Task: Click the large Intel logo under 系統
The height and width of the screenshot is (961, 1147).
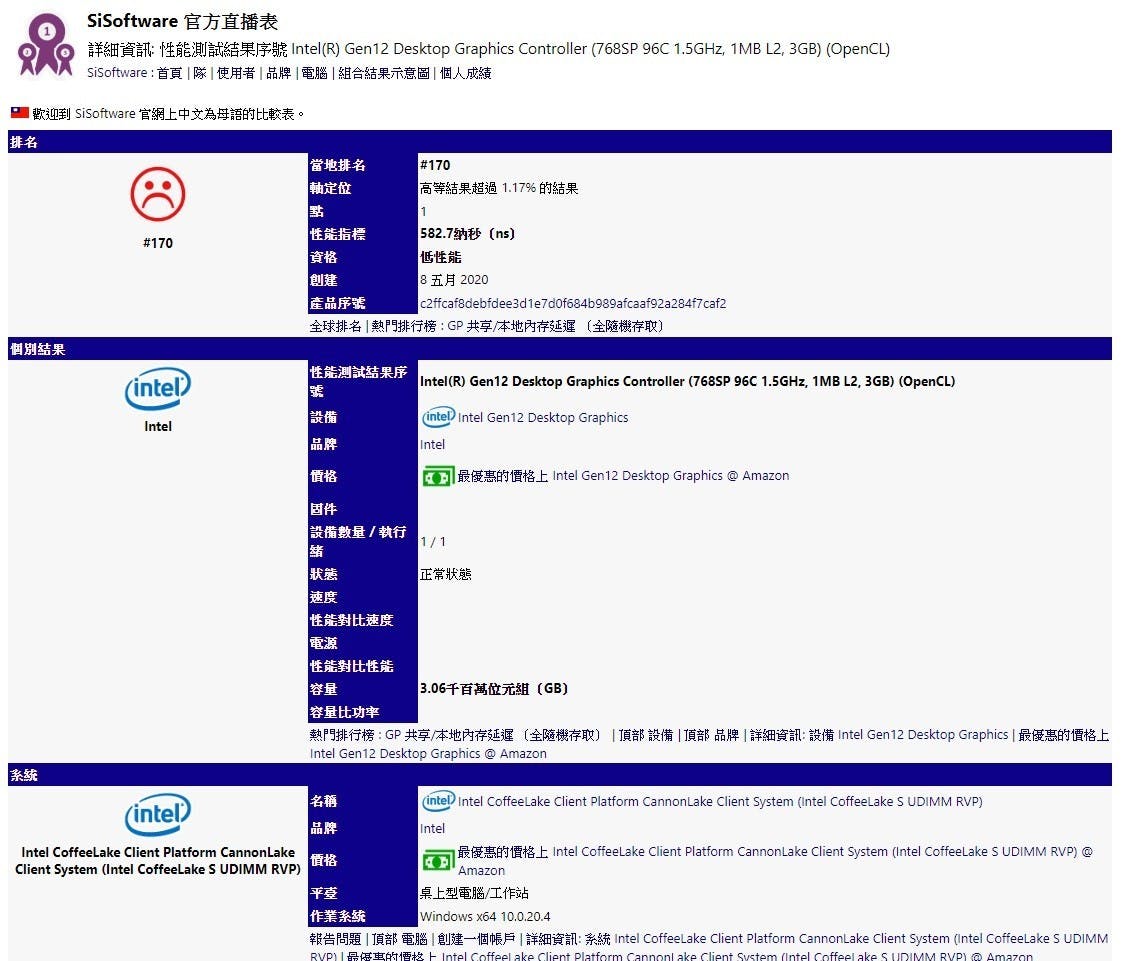Action: click(158, 815)
